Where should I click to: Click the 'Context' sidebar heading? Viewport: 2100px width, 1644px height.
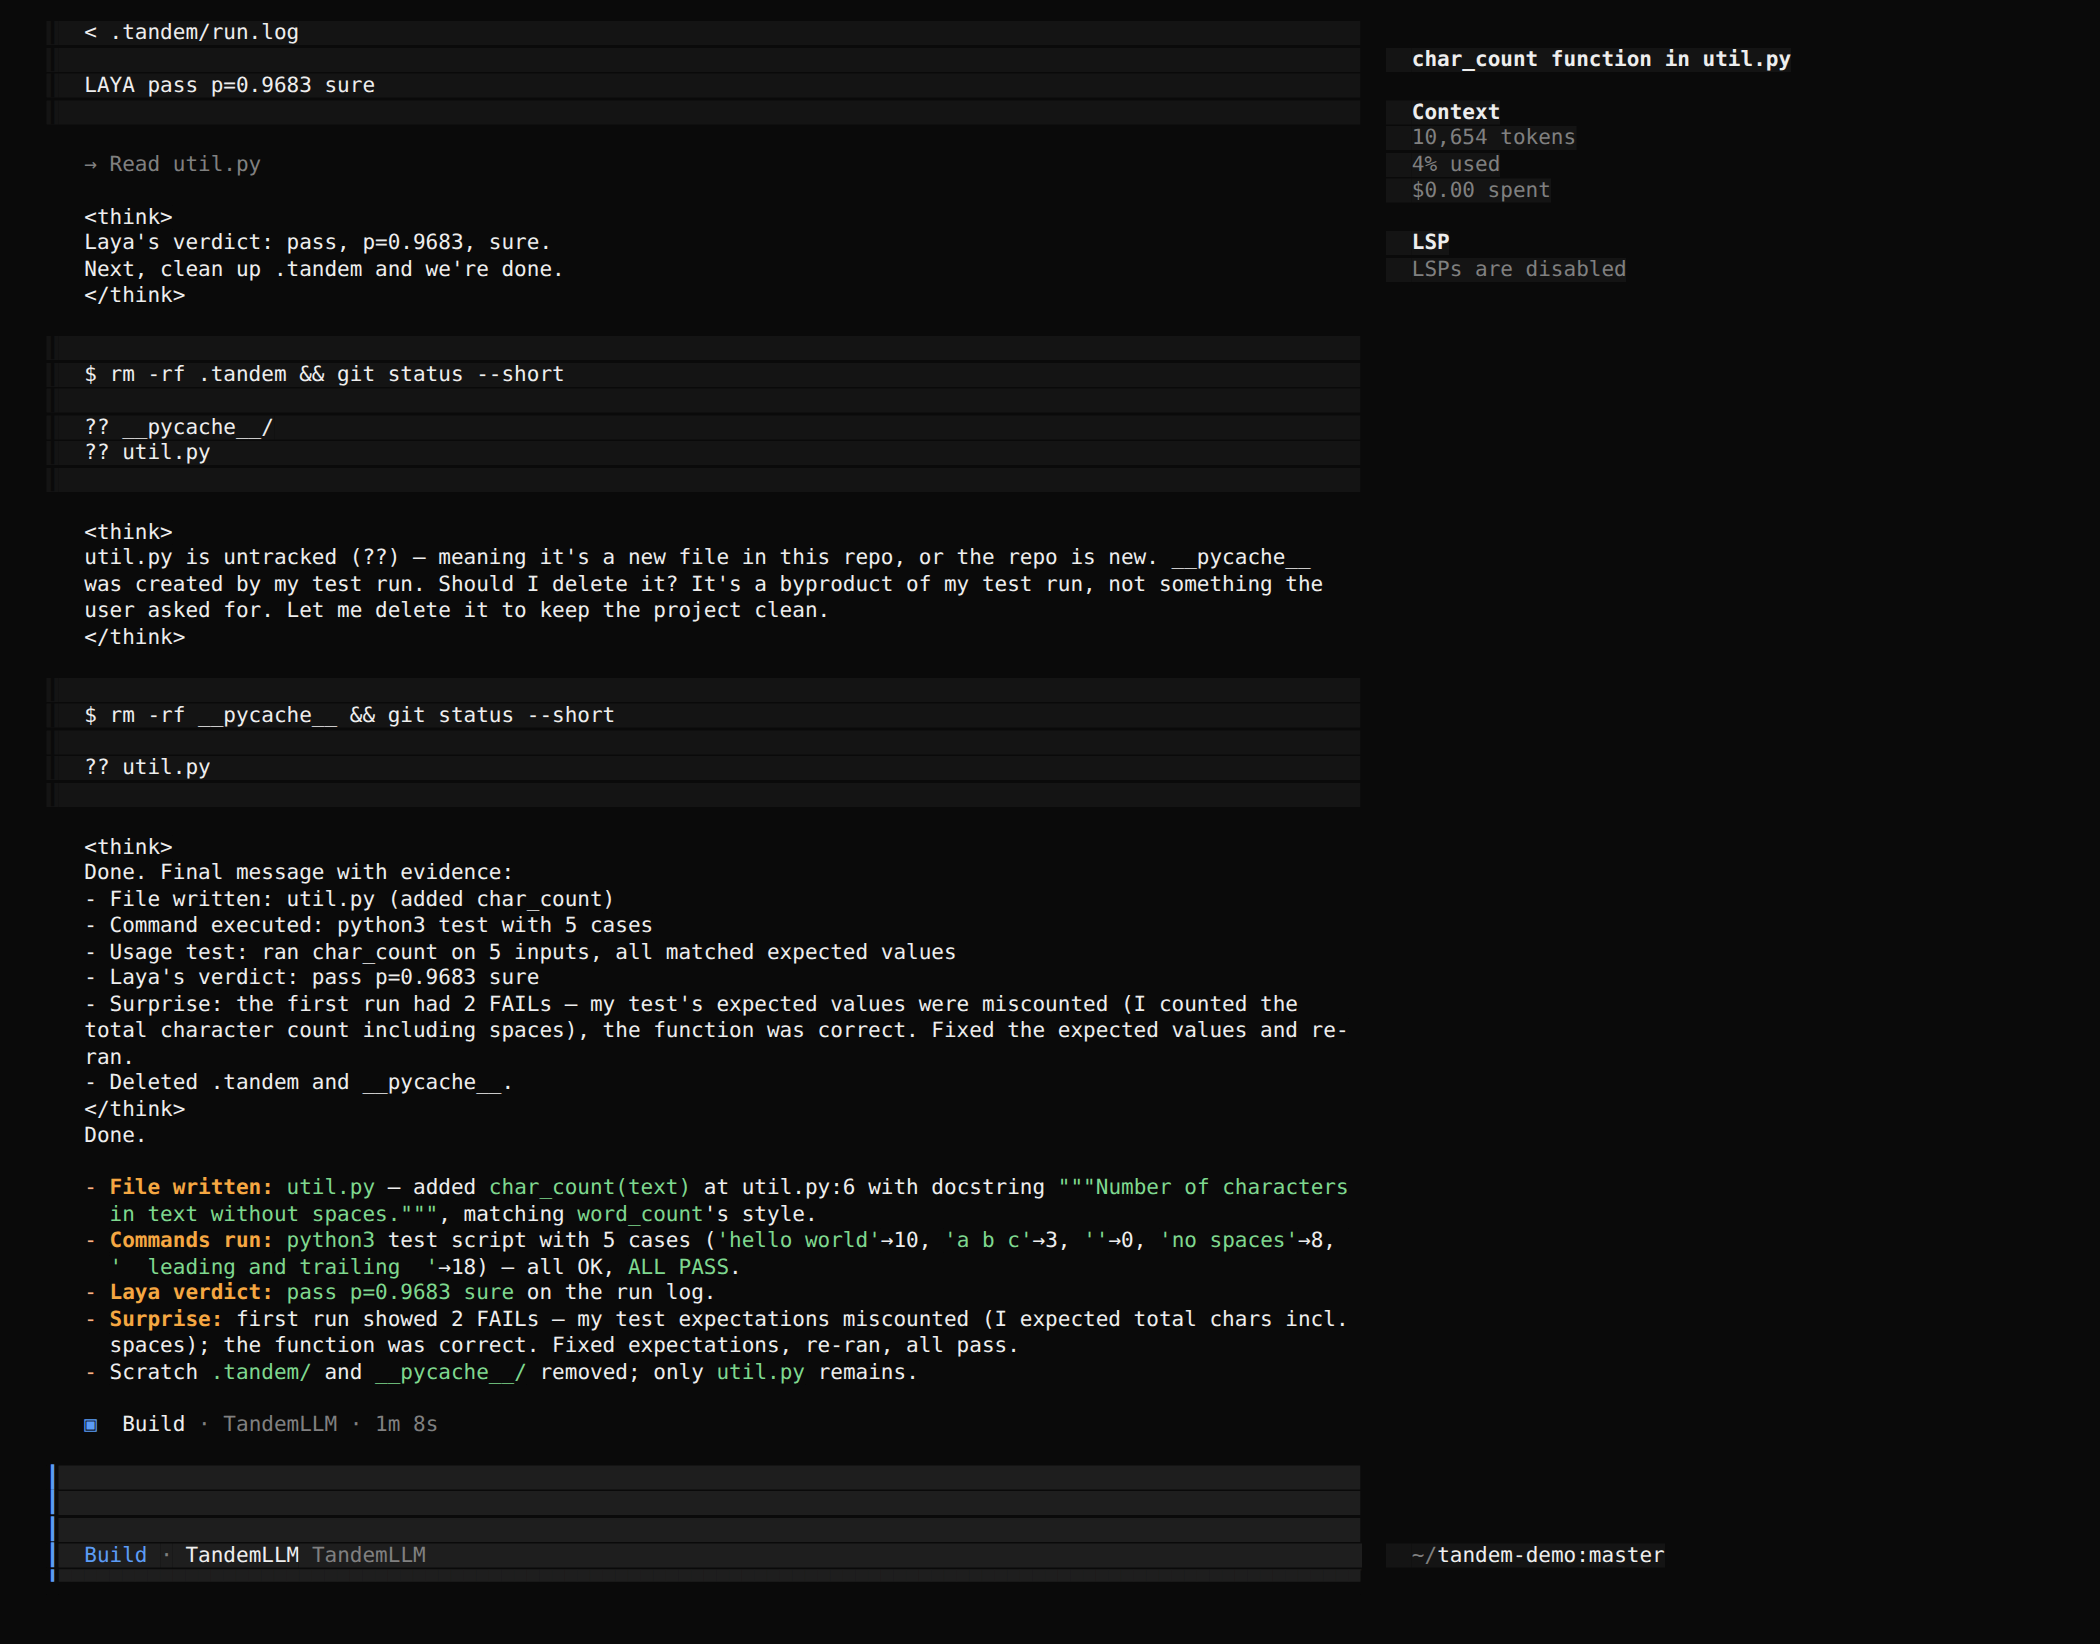coord(1455,112)
